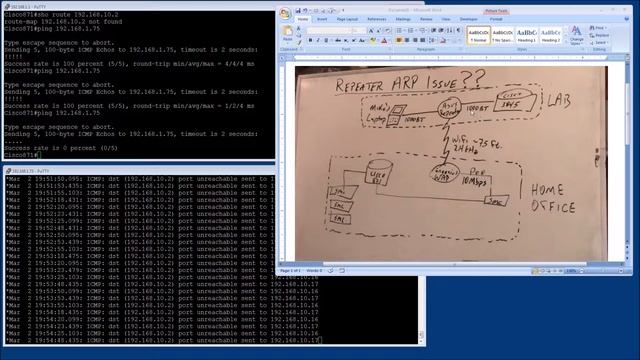640x360 pixels.
Task: Toggle Subscript formatting
Action: coord(346,40)
